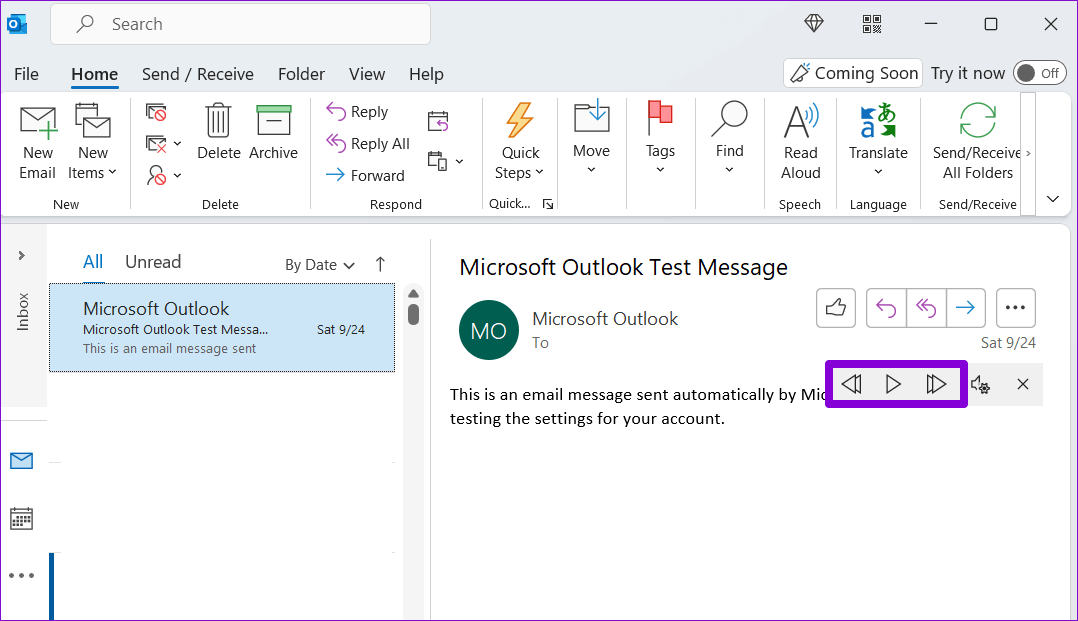Expand the By Date sort dropdown

[320, 265]
